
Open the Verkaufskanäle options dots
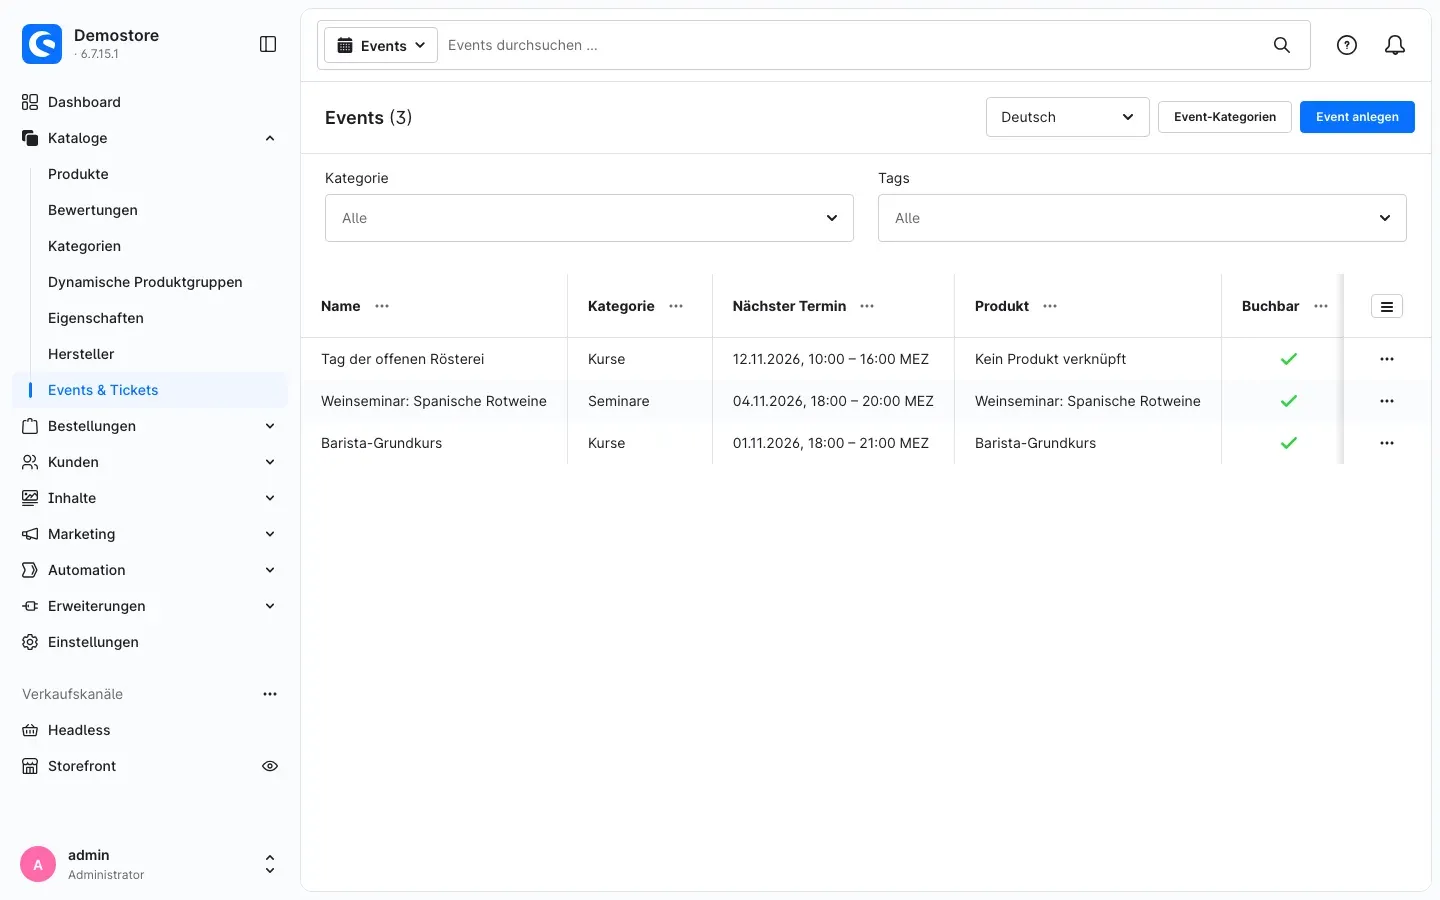(x=270, y=694)
